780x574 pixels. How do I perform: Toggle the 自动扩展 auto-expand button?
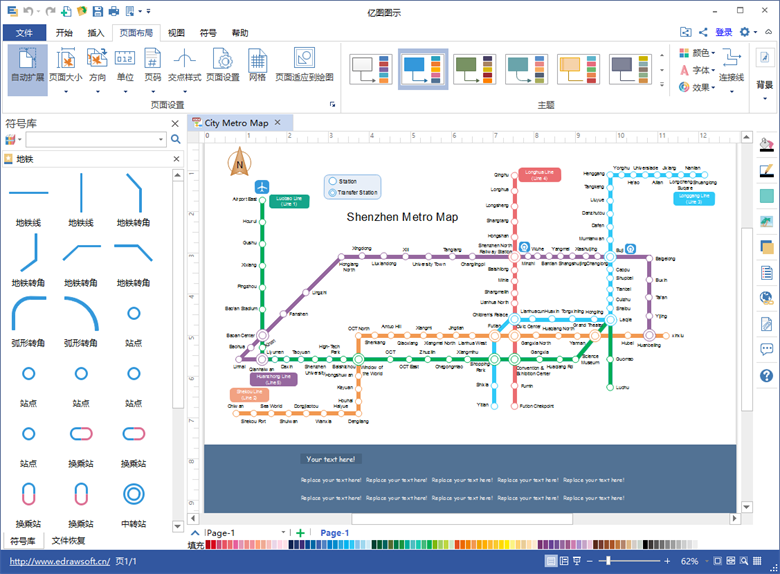pos(28,70)
